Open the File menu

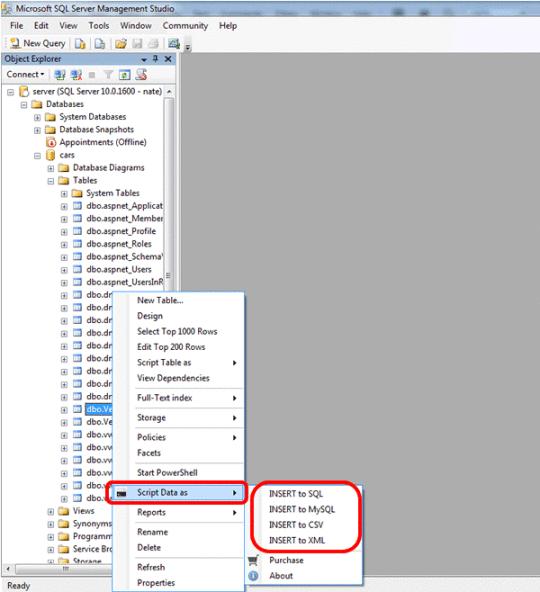17,26
